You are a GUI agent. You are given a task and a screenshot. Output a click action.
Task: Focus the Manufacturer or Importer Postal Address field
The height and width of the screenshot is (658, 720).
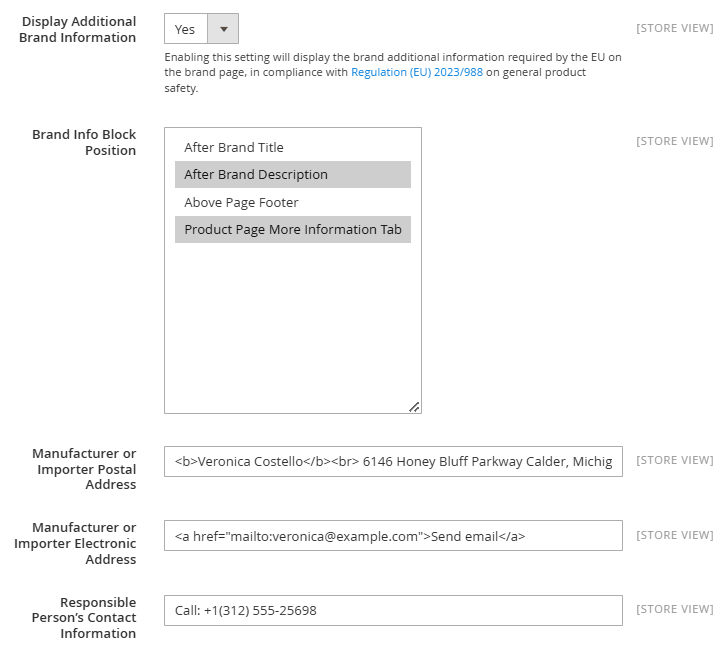pos(393,461)
